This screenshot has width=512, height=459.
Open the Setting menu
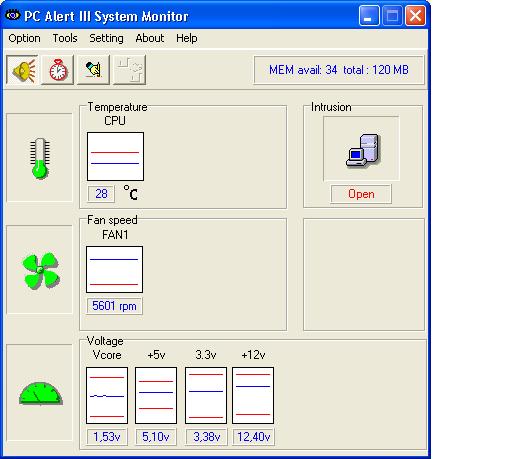[x=106, y=38]
